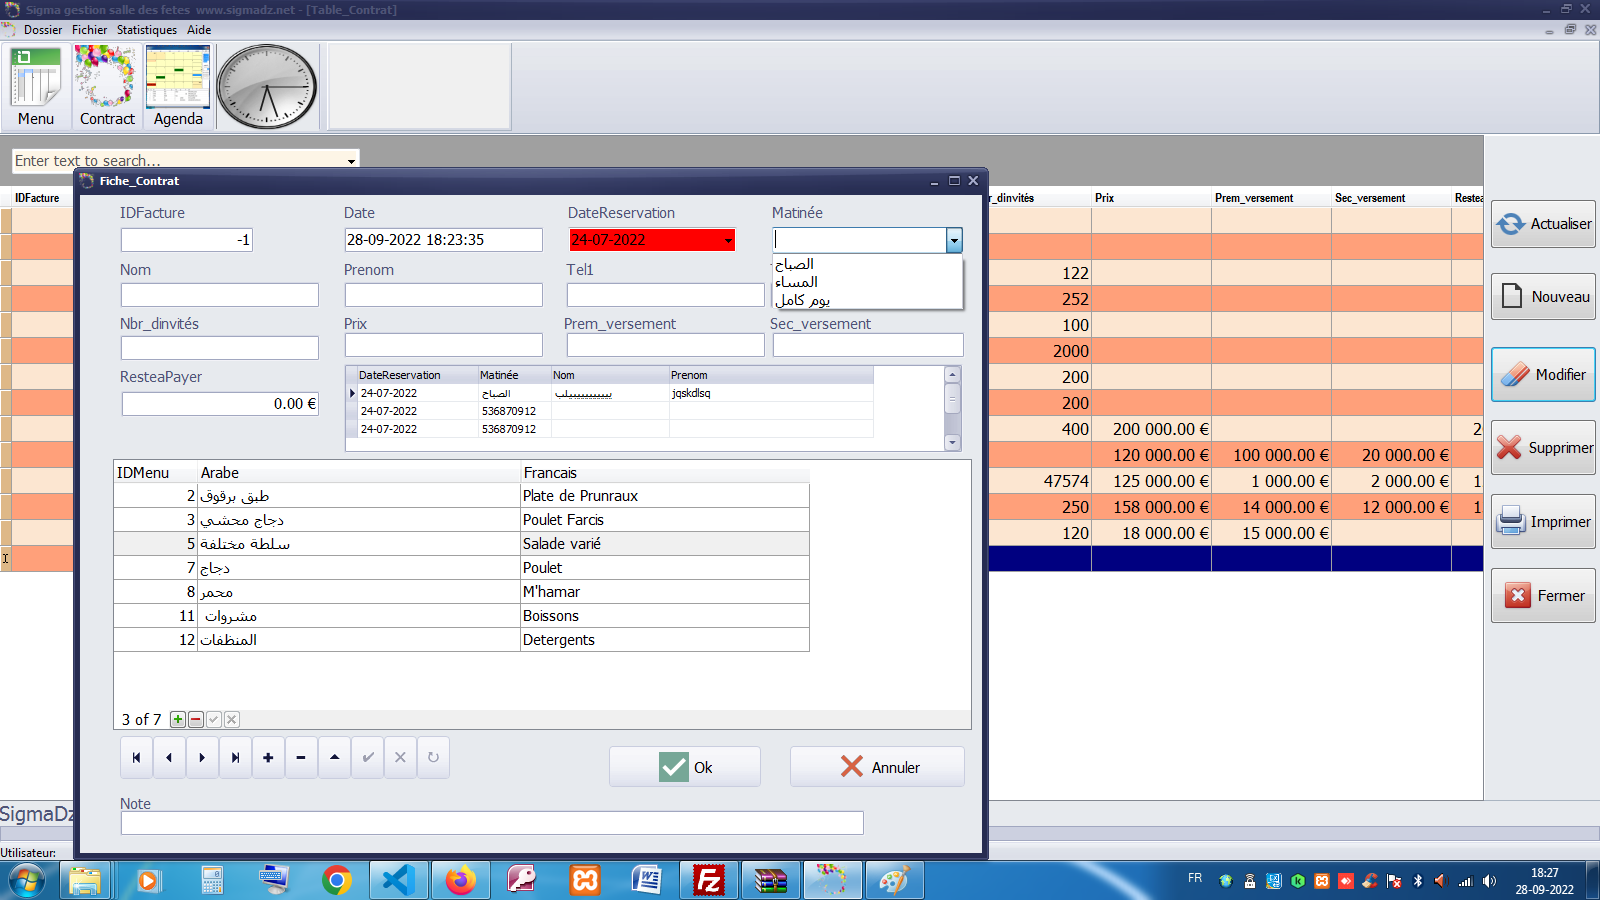Open the Menu toolbar icon
The image size is (1600, 900).
[x=36, y=87]
